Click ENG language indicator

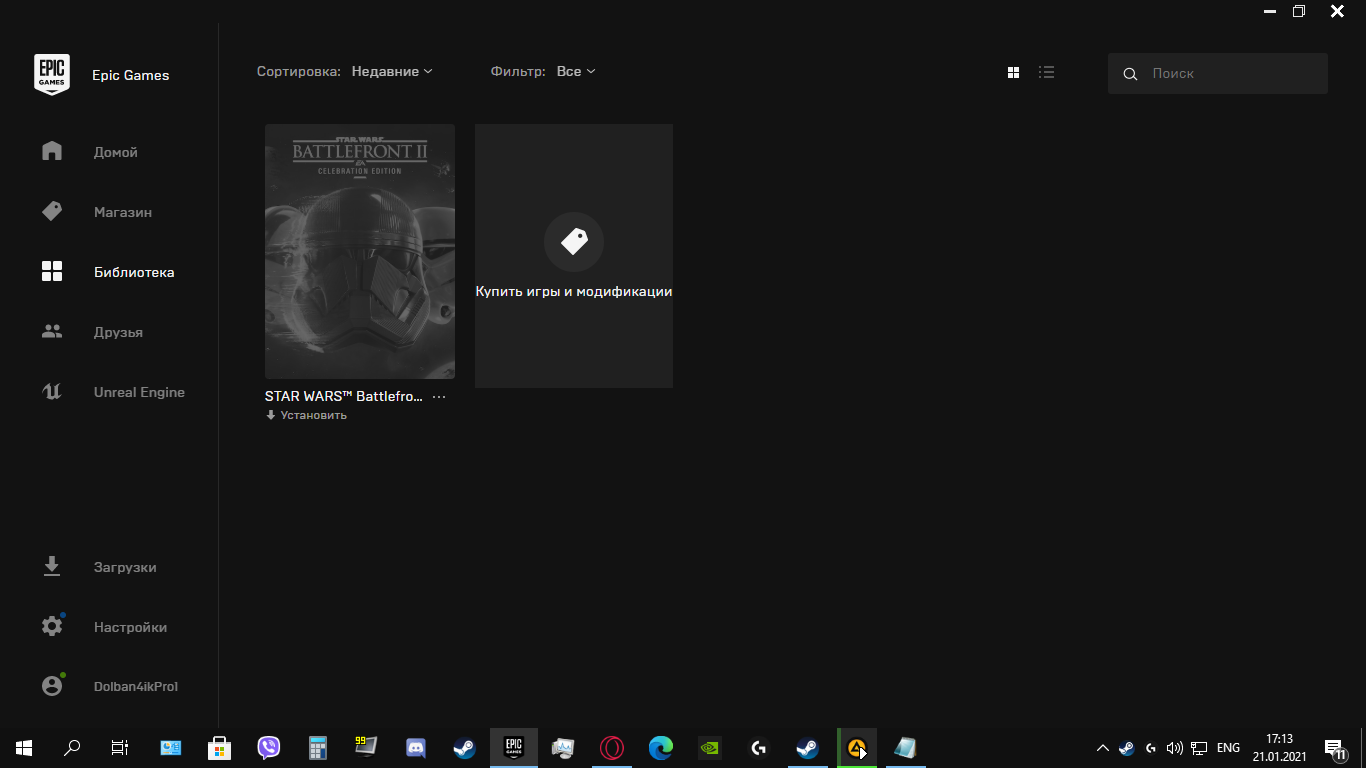1228,747
